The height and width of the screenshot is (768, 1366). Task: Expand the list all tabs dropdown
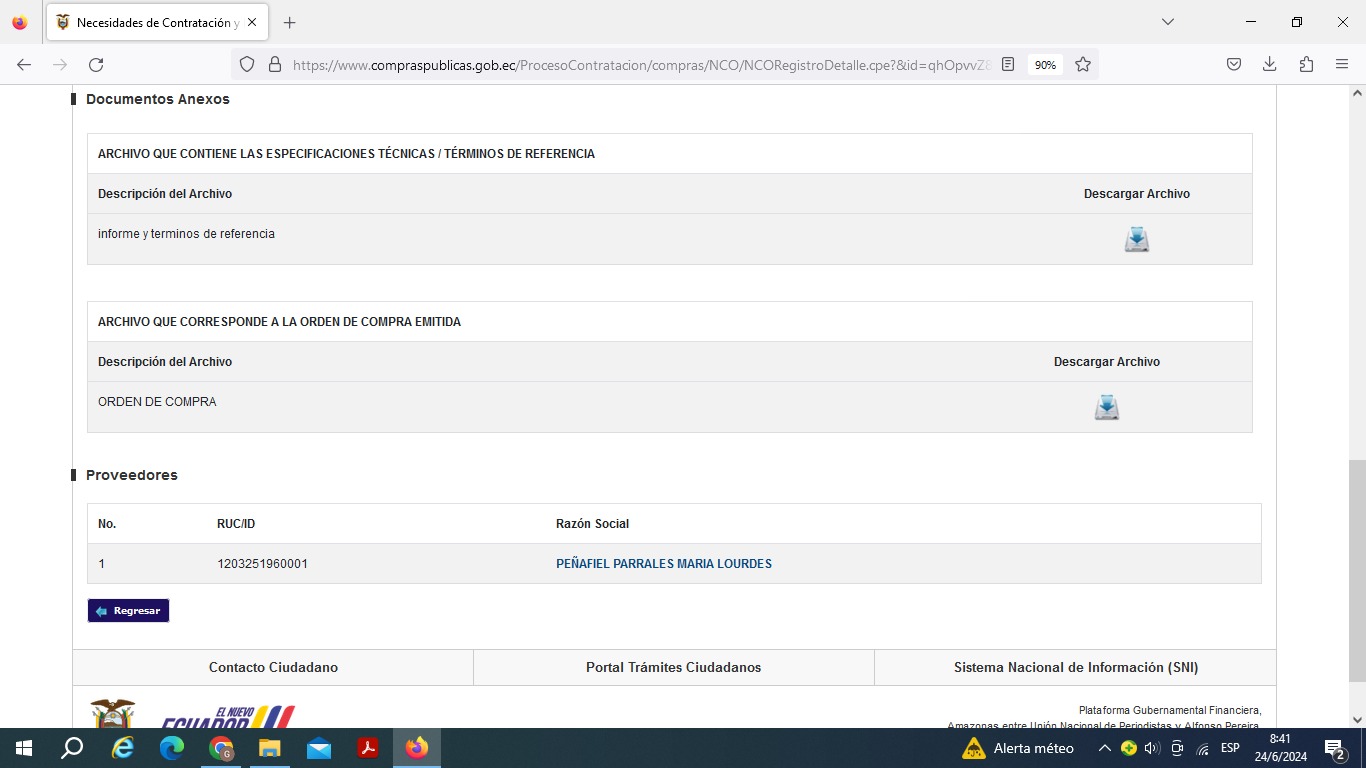(x=1167, y=22)
